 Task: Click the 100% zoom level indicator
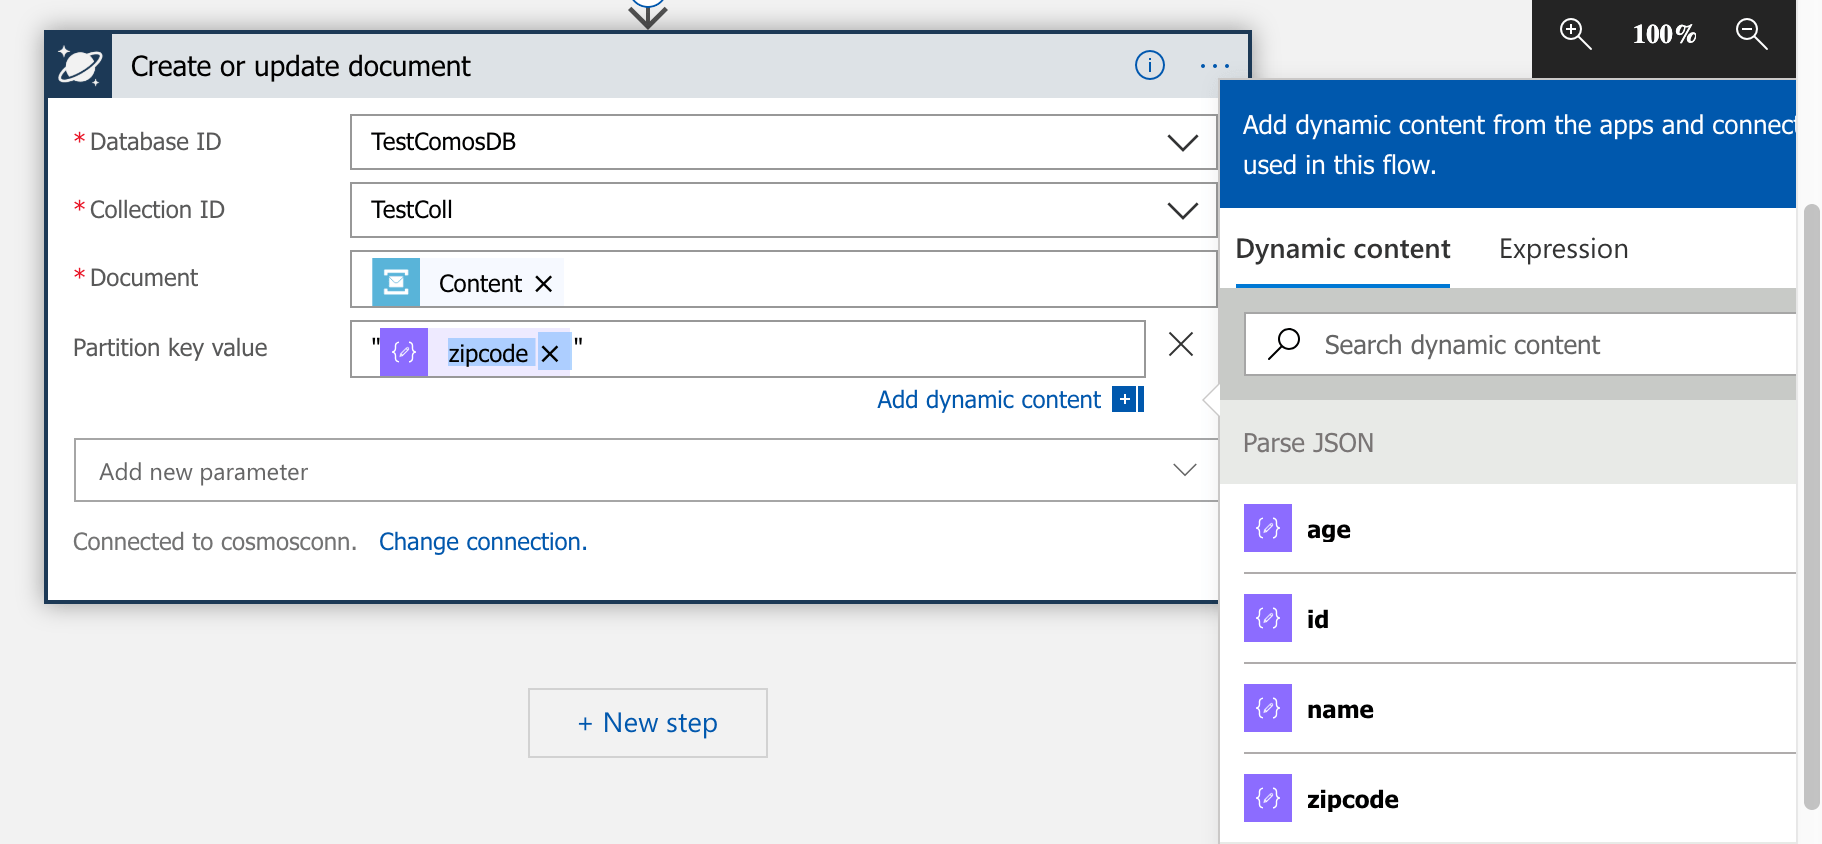[x=1664, y=35]
